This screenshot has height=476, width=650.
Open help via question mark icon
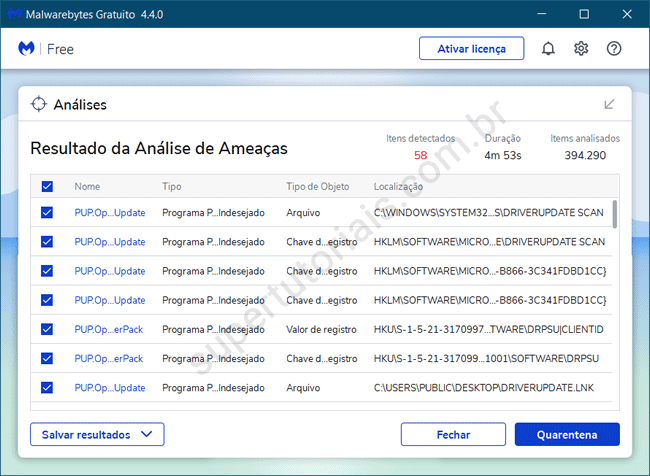pos(614,48)
